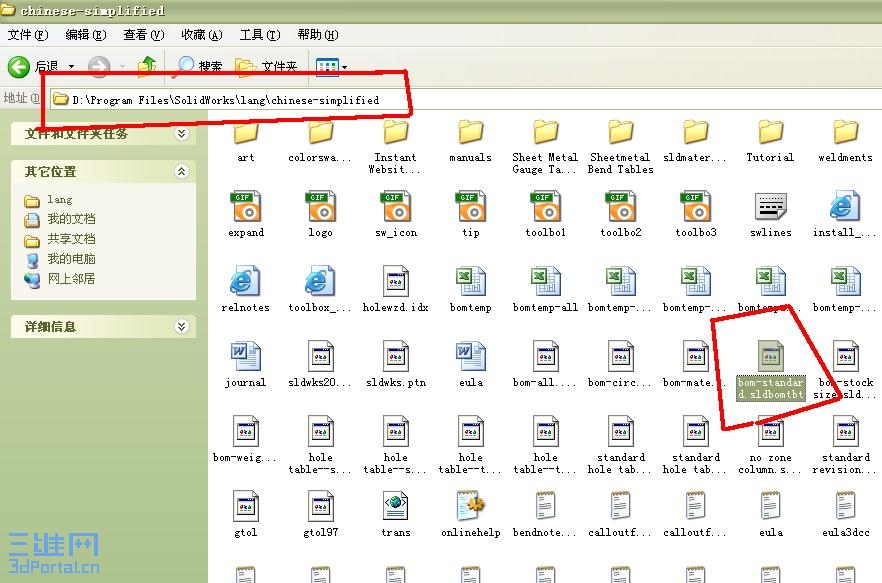The height and width of the screenshot is (583, 882).
Task: Click the address bar path field
Action: 465,100
